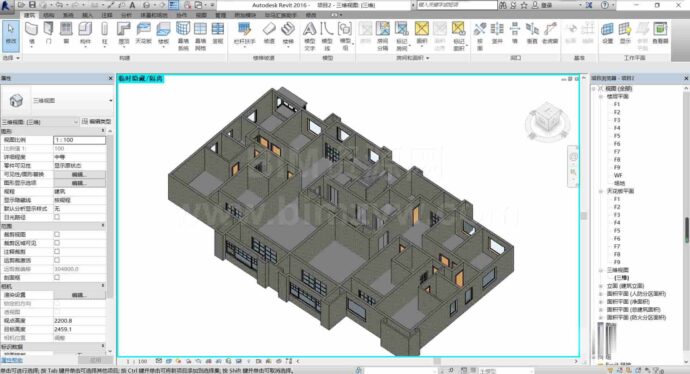Toggle the Sun Path (日光路径) checkbox
690x374 pixels.
[x=57, y=217]
